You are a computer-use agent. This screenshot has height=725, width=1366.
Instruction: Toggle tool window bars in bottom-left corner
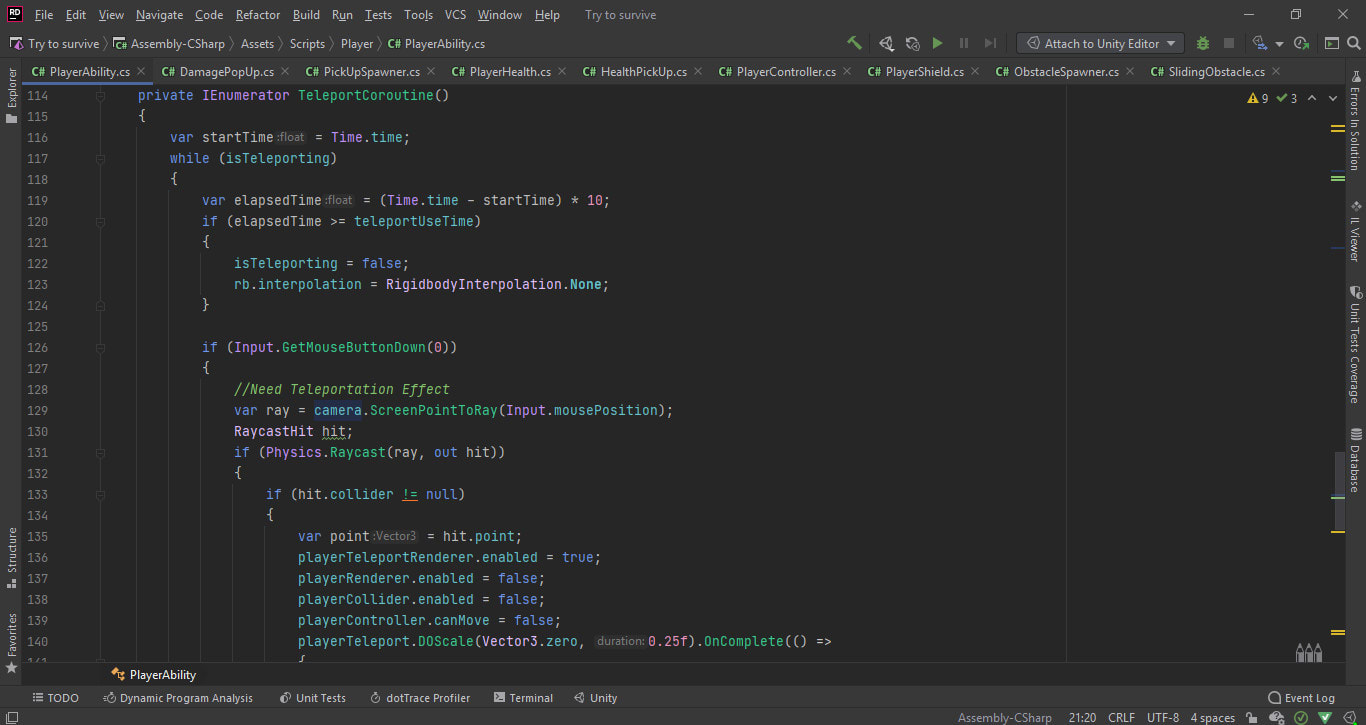tap(11, 718)
